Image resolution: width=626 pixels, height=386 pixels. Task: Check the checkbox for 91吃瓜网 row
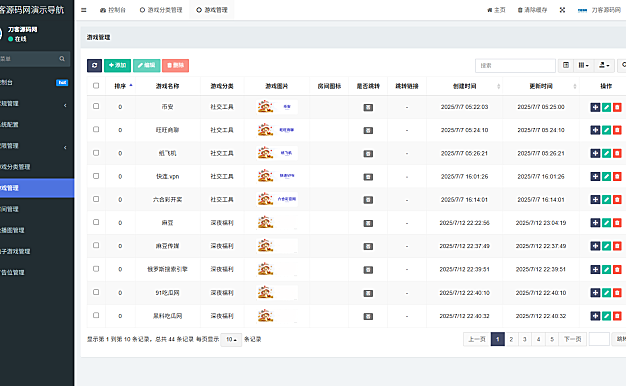pyautogui.click(x=96, y=292)
